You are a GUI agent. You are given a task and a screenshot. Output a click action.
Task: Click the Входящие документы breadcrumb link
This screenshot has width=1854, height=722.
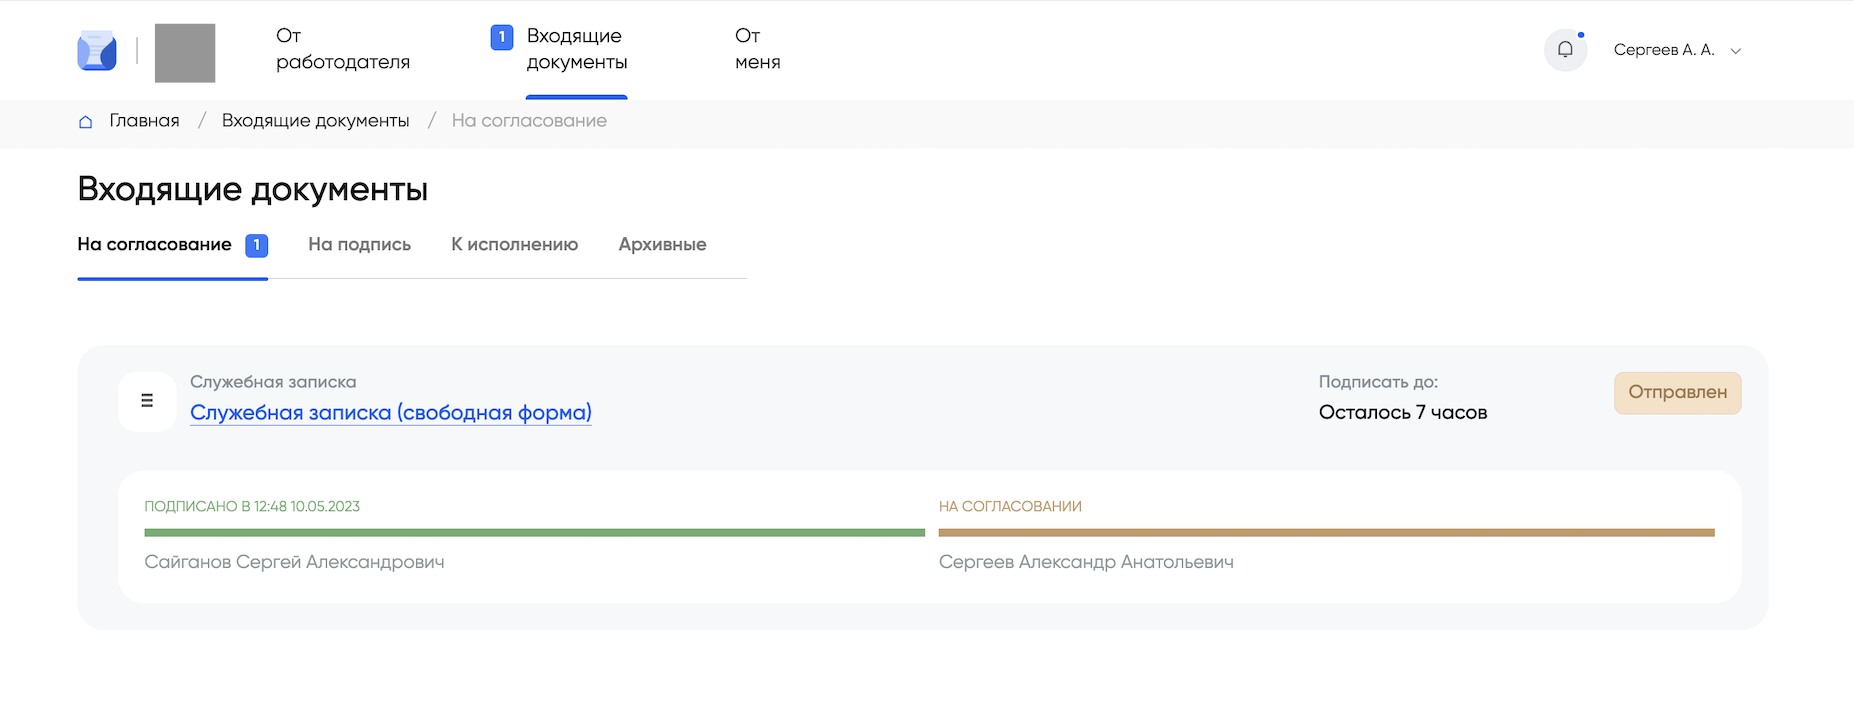click(315, 121)
